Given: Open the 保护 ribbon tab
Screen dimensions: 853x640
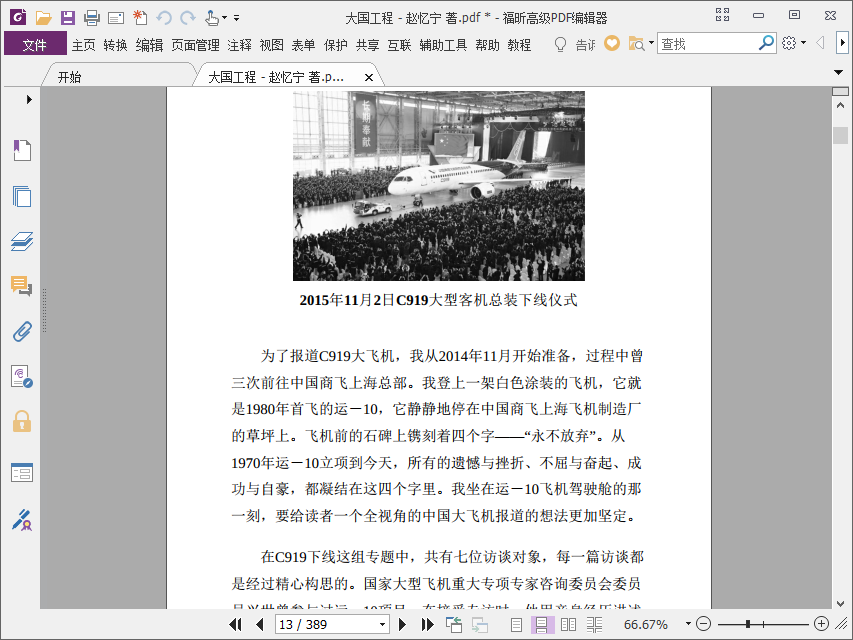Looking at the screenshot, I should tap(336, 45).
